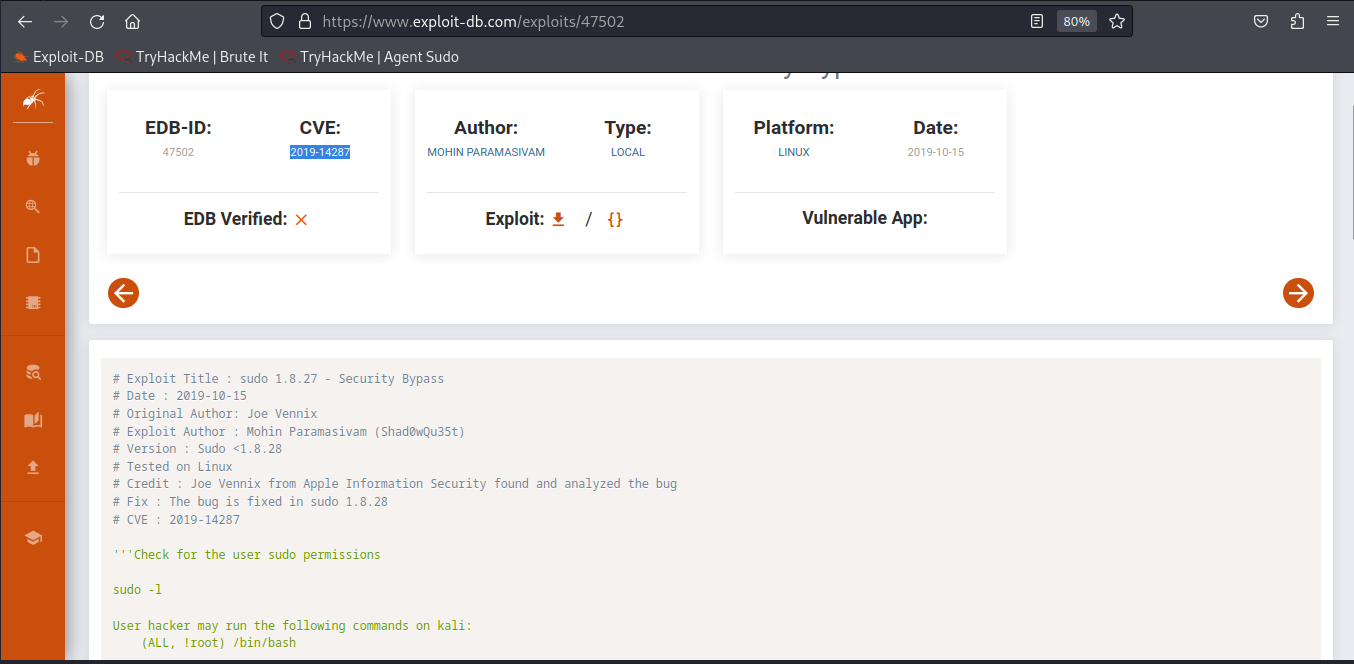The width and height of the screenshot is (1354, 664).
Task: Toggle the reader view icon in the address bar
Action: (1037, 21)
